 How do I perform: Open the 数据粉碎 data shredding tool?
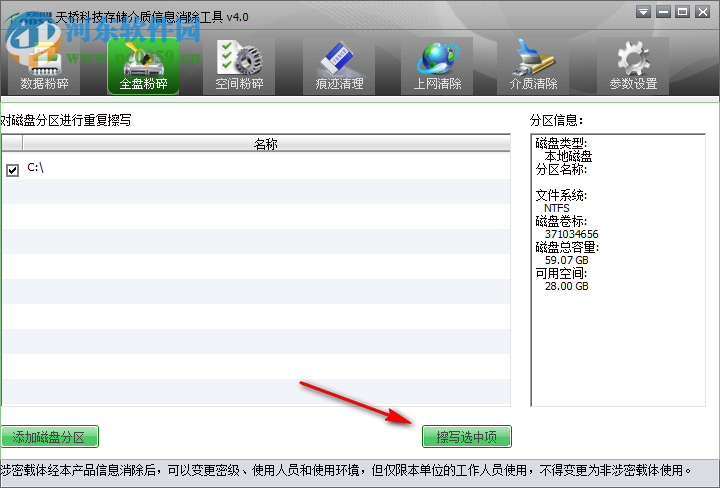point(44,66)
